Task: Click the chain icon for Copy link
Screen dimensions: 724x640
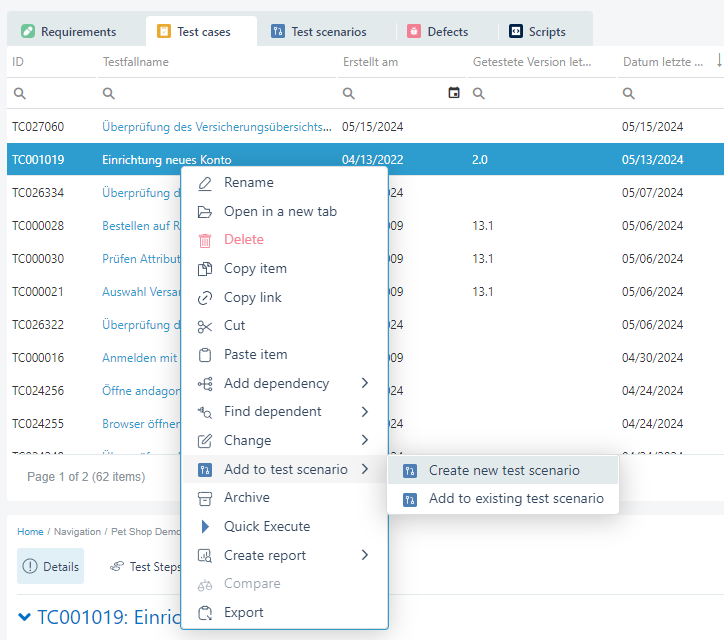Action: [x=205, y=298]
